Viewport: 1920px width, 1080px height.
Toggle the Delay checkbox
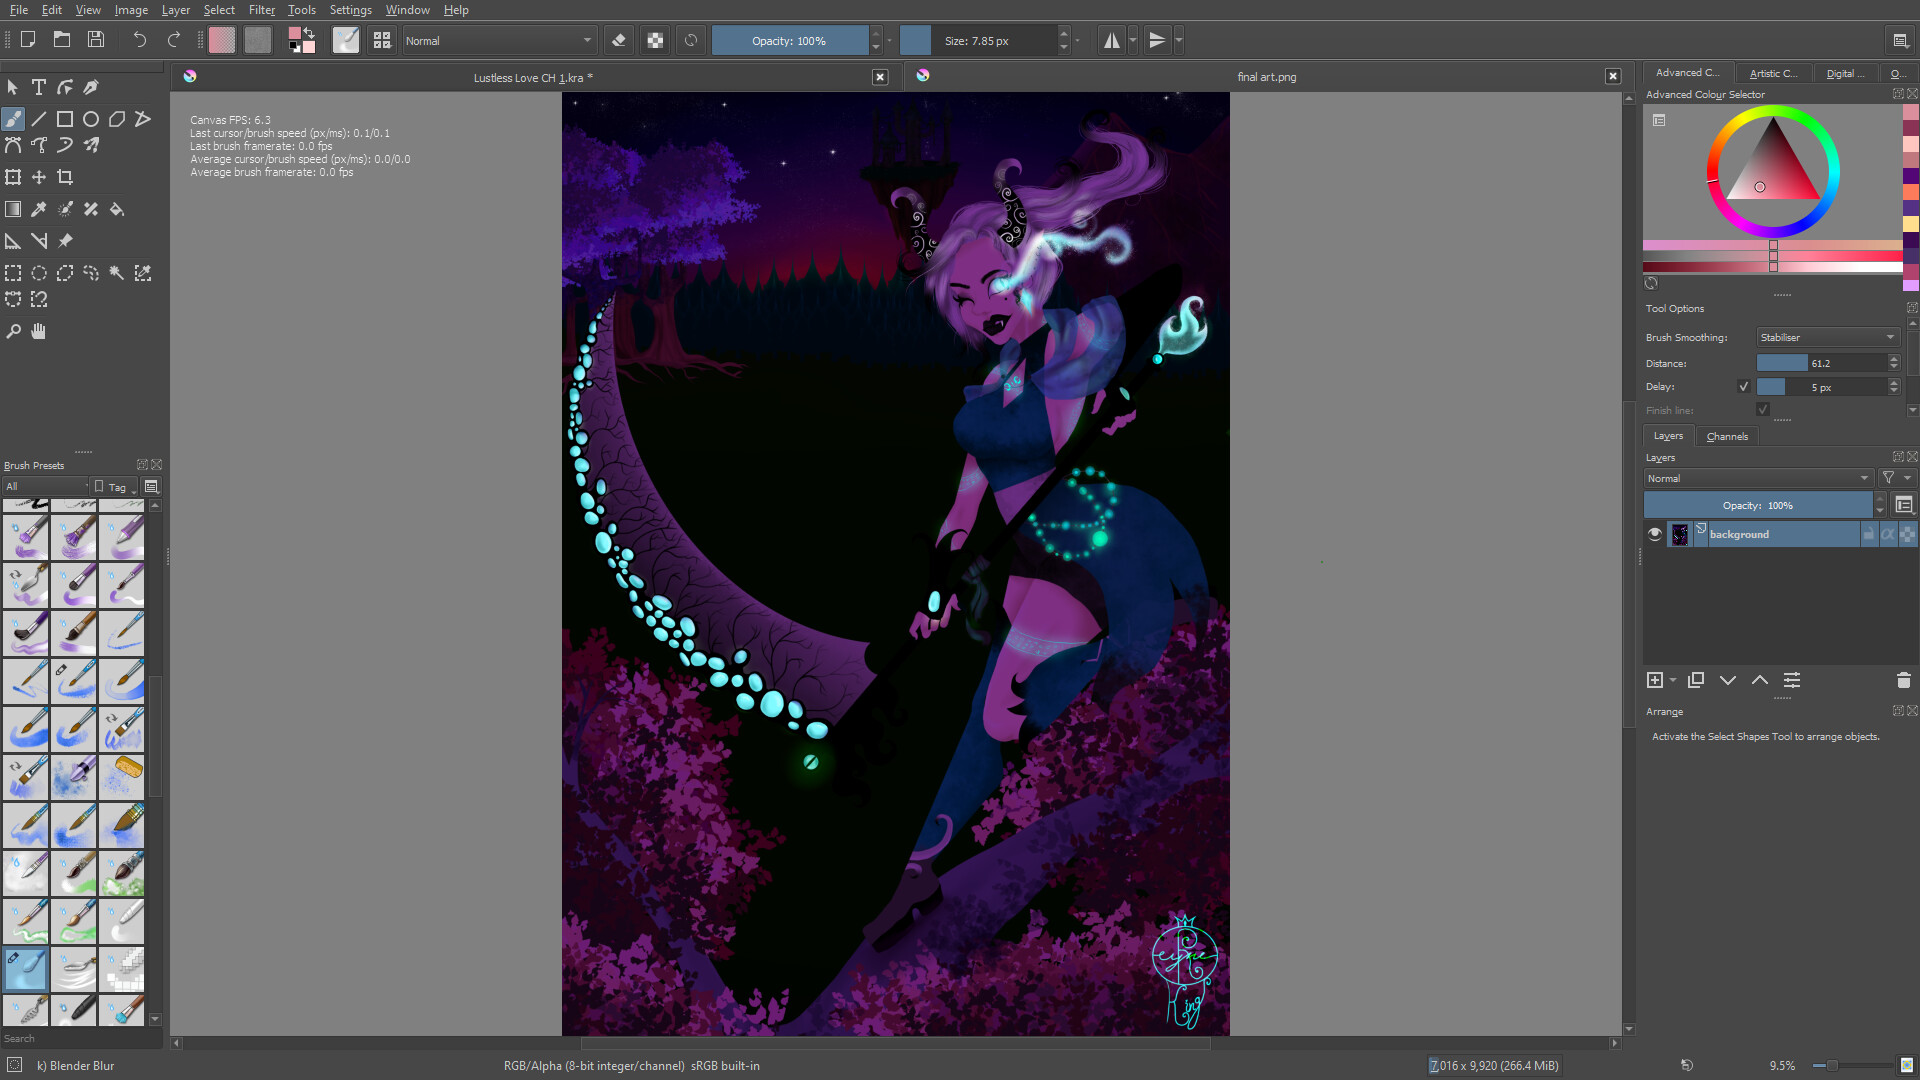(x=1744, y=387)
